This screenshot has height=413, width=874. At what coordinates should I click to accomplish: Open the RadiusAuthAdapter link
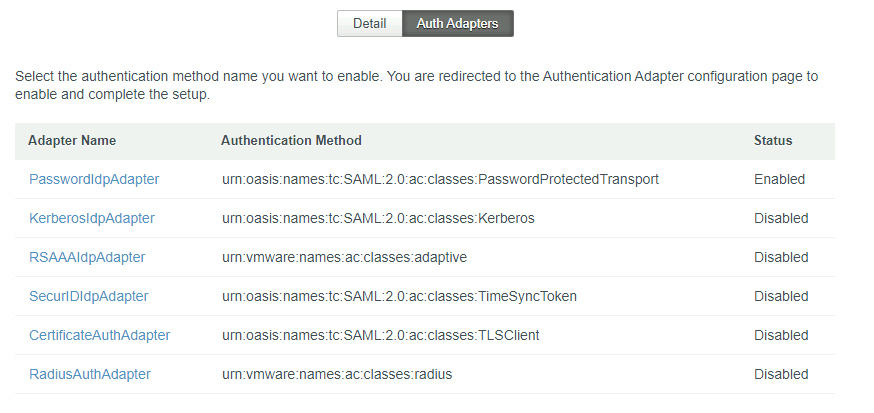point(90,375)
